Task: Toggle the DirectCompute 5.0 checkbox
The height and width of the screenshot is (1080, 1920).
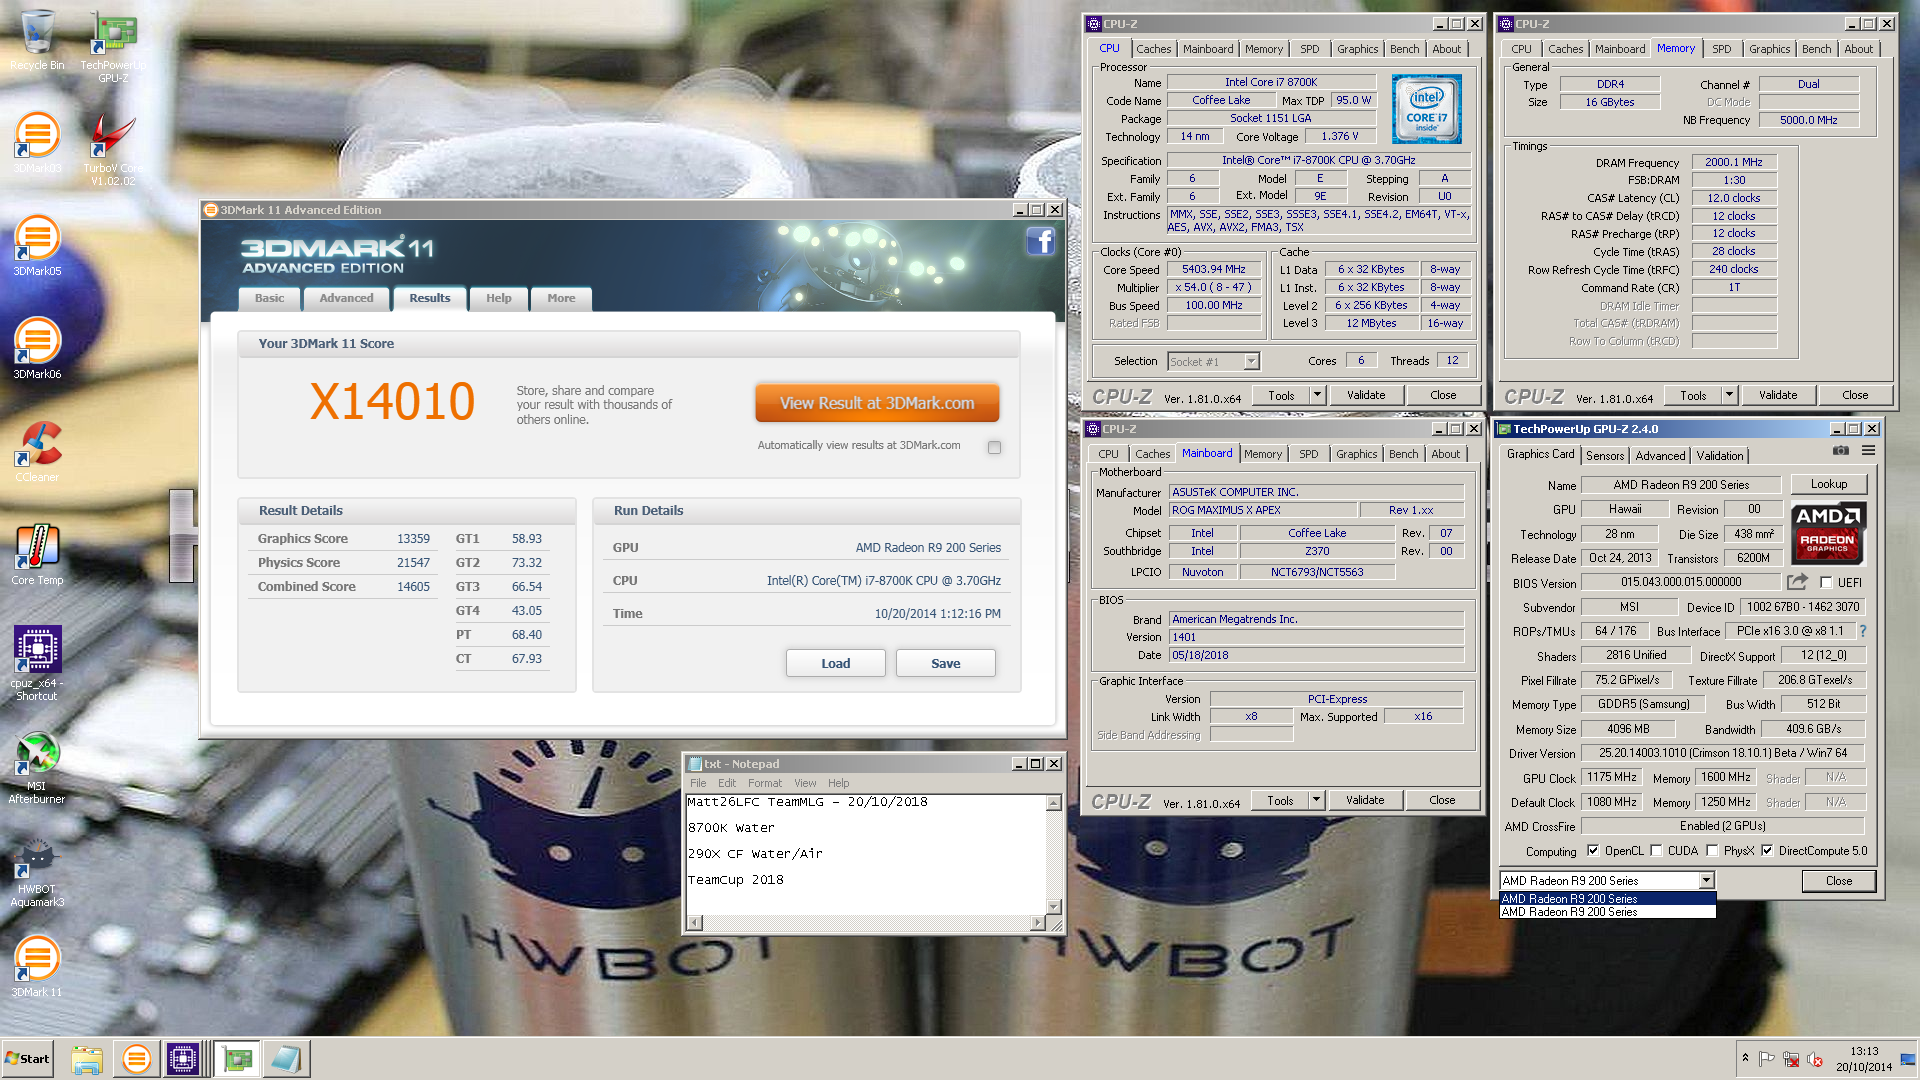Action: (1767, 851)
